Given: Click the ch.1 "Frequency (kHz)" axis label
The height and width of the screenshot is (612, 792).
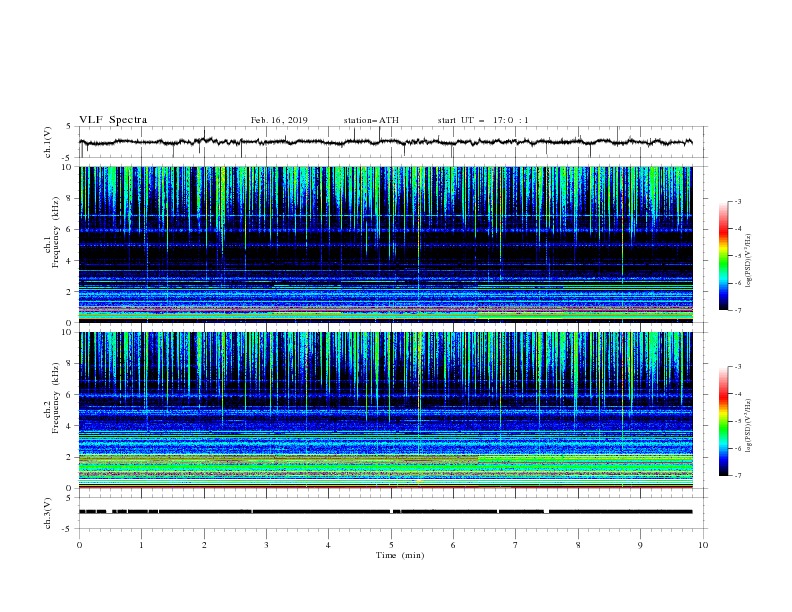Looking at the screenshot, I should (x=56, y=233).
